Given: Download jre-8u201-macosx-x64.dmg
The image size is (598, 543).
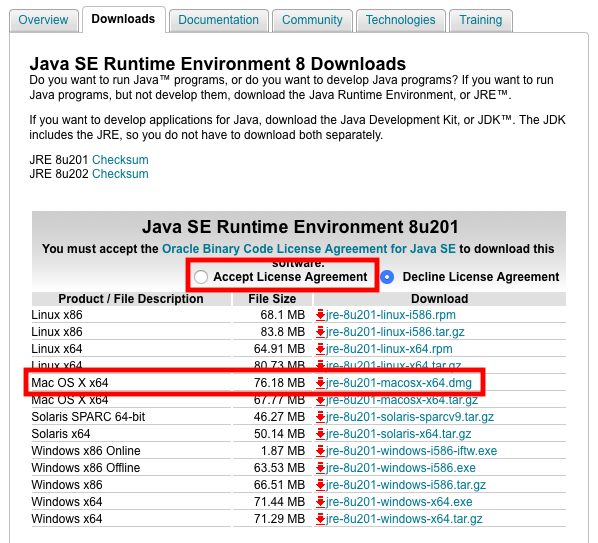Looking at the screenshot, I should (399, 383).
